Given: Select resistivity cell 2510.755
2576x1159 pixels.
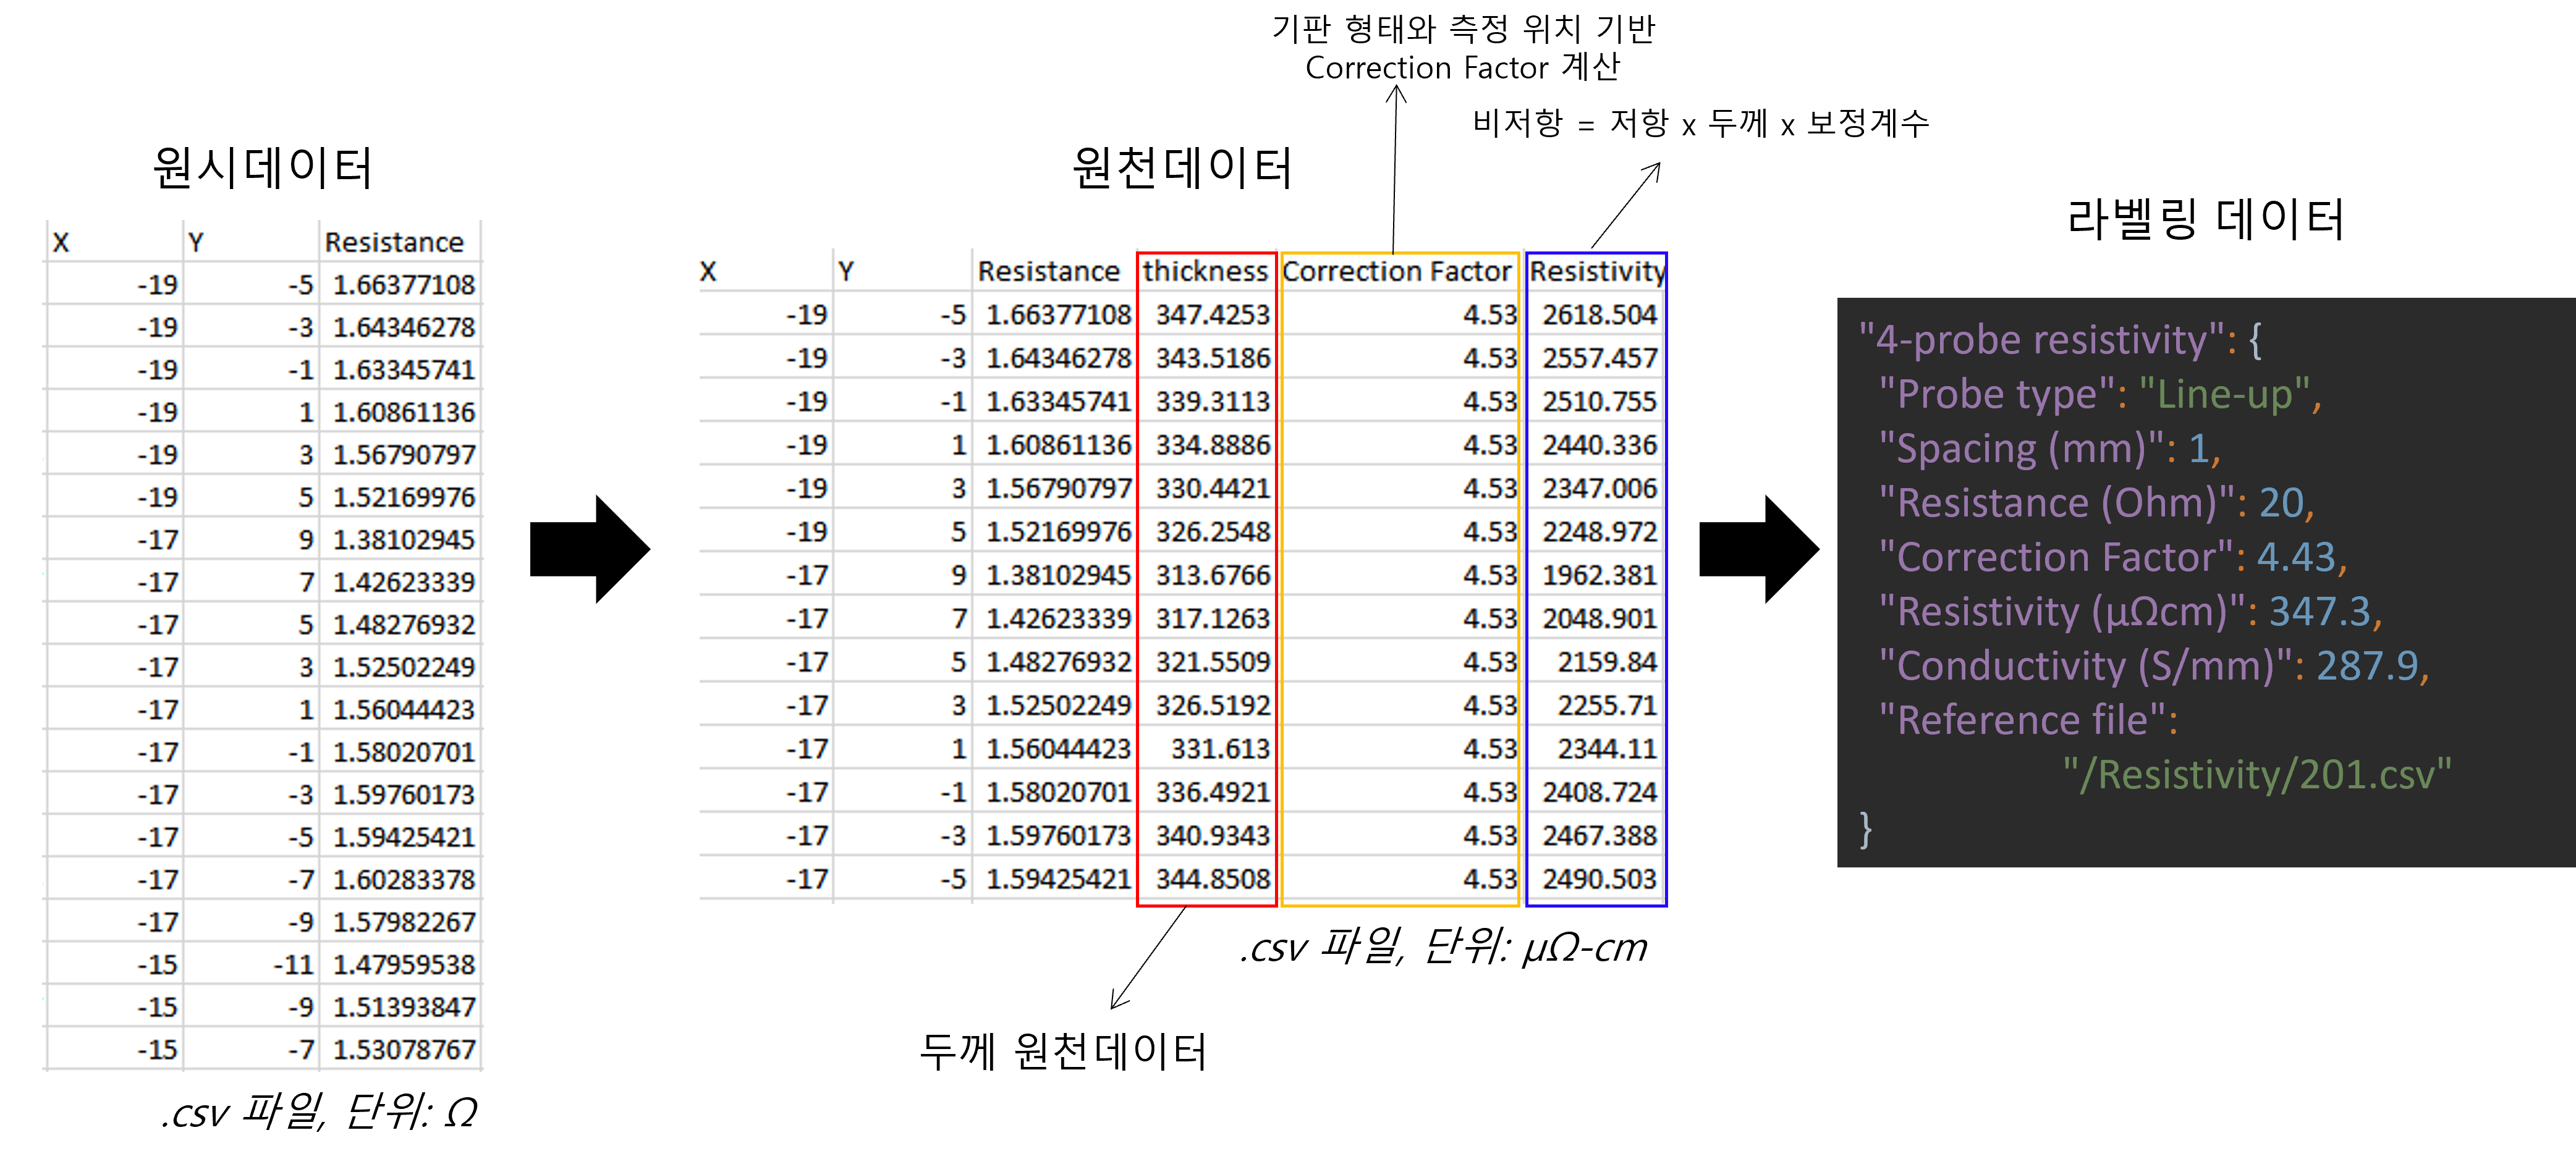Looking at the screenshot, I should pos(1599,401).
